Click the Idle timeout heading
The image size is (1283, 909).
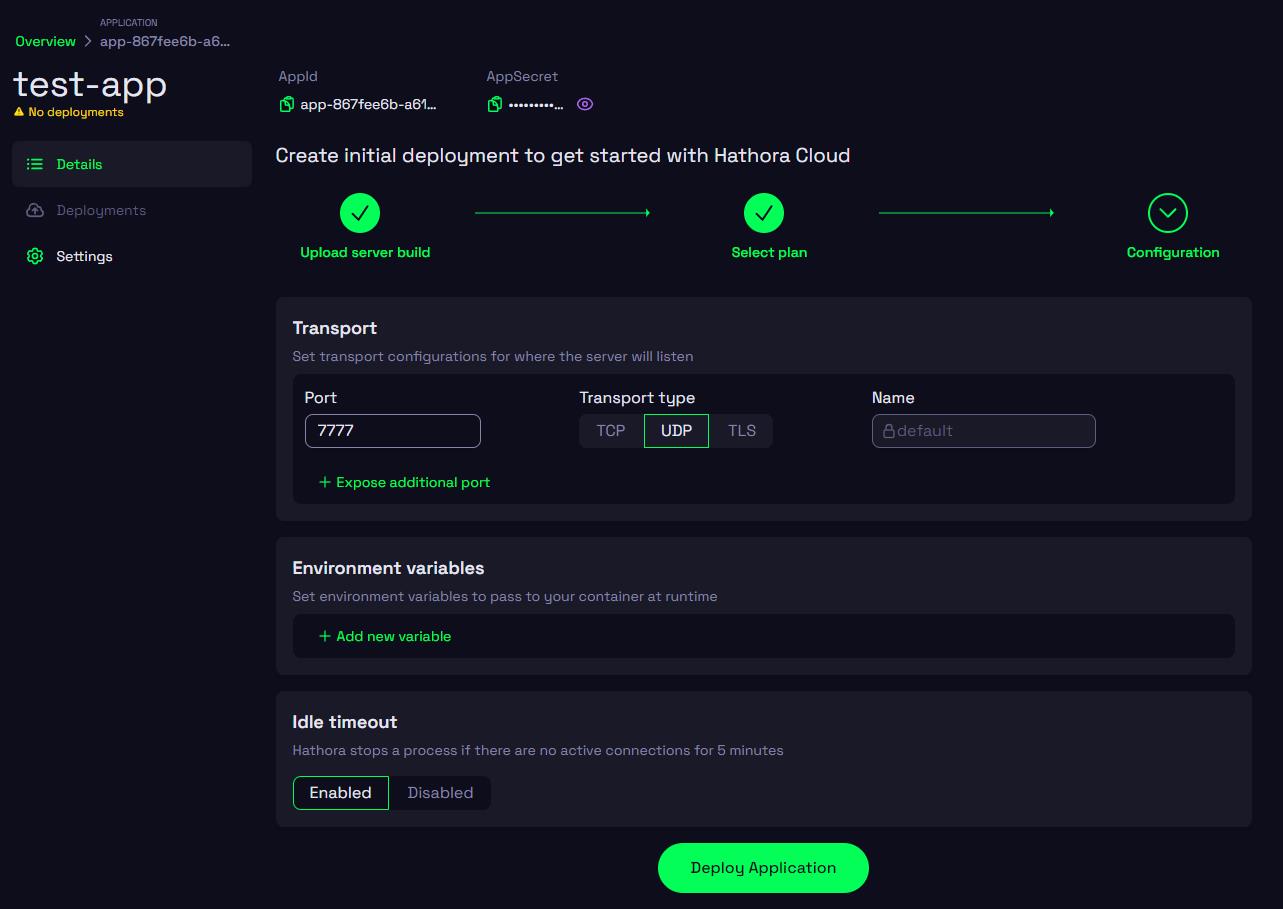345,722
